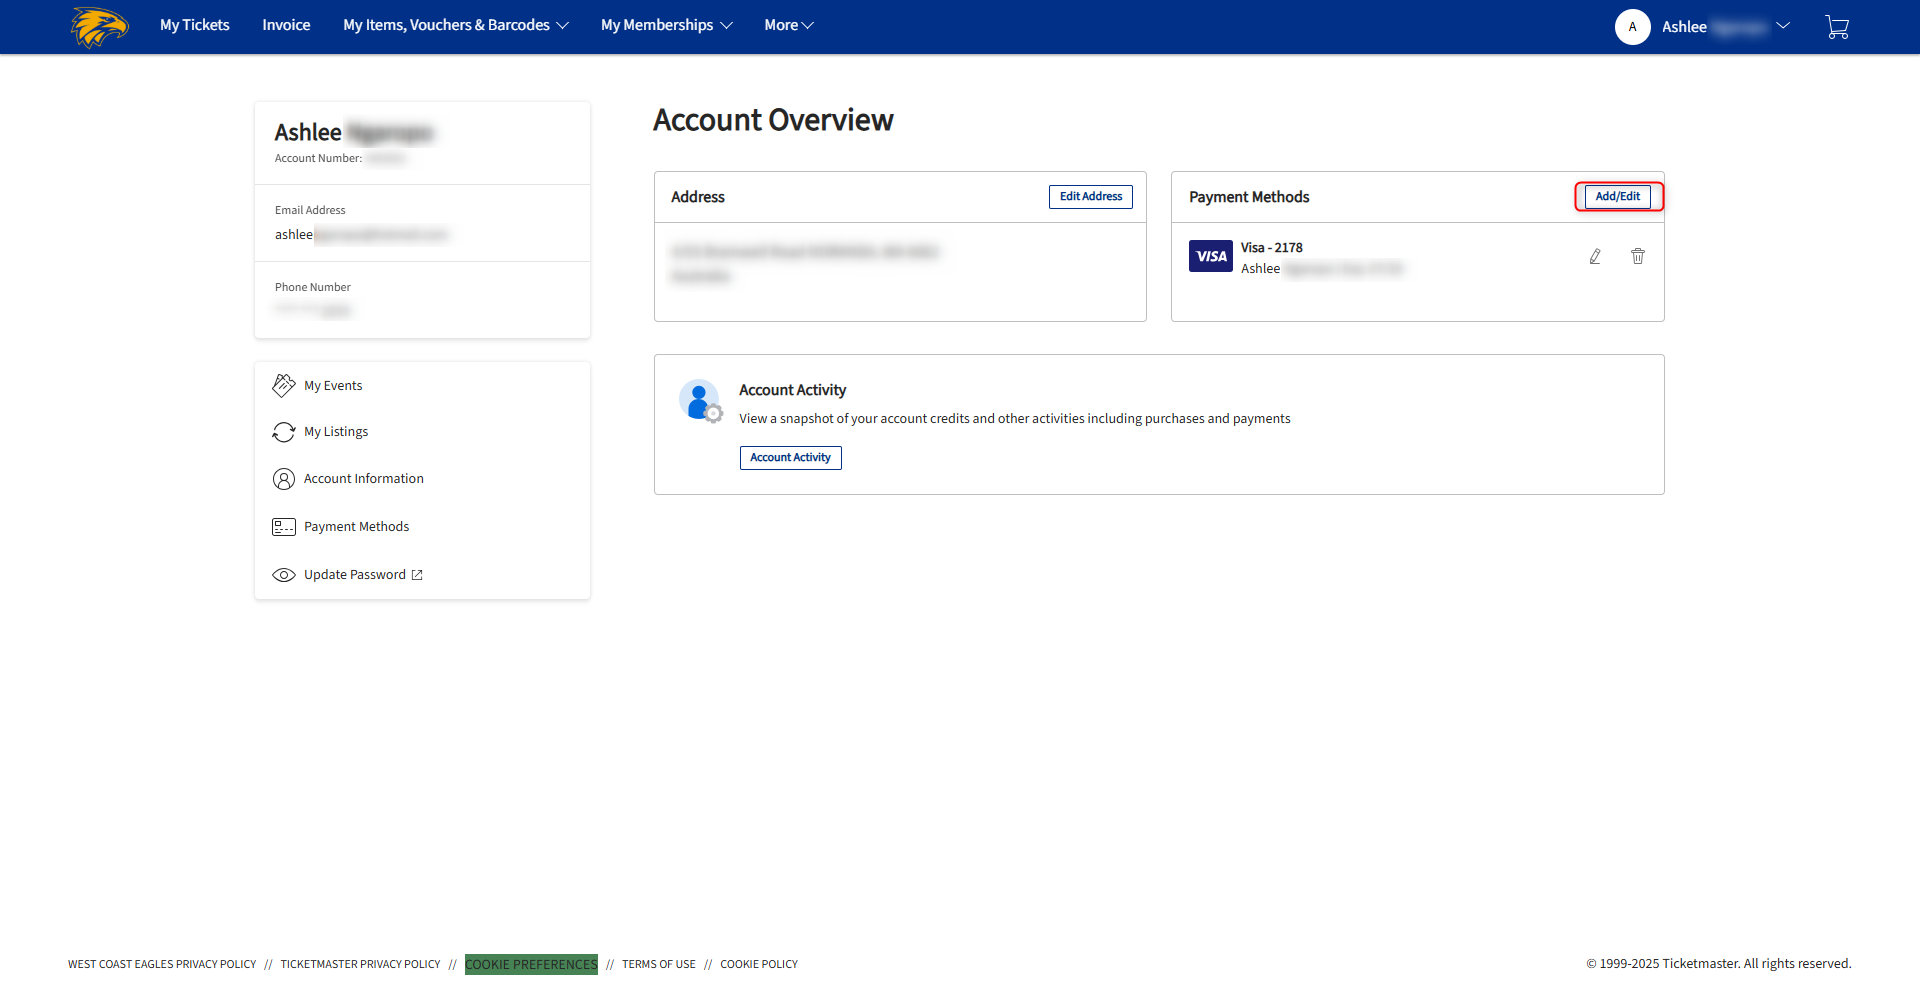The height and width of the screenshot is (989, 1920).
Task: Delete the Visa card using the trash icon
Action: point(1638,256)
